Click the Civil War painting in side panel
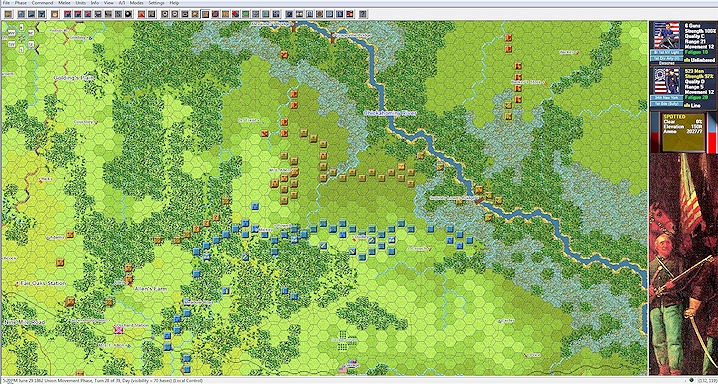 (683, 264)
